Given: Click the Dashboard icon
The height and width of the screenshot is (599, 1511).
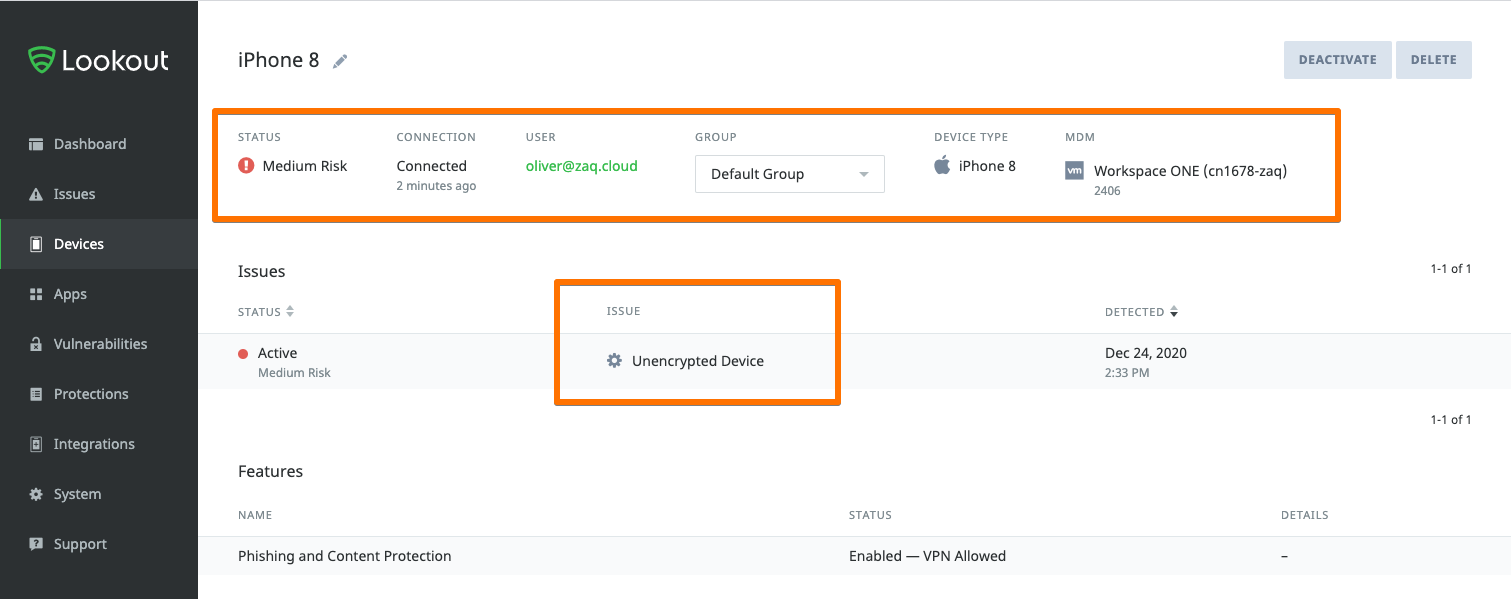Looking at the screenshot, I should (x=36, y=144).
